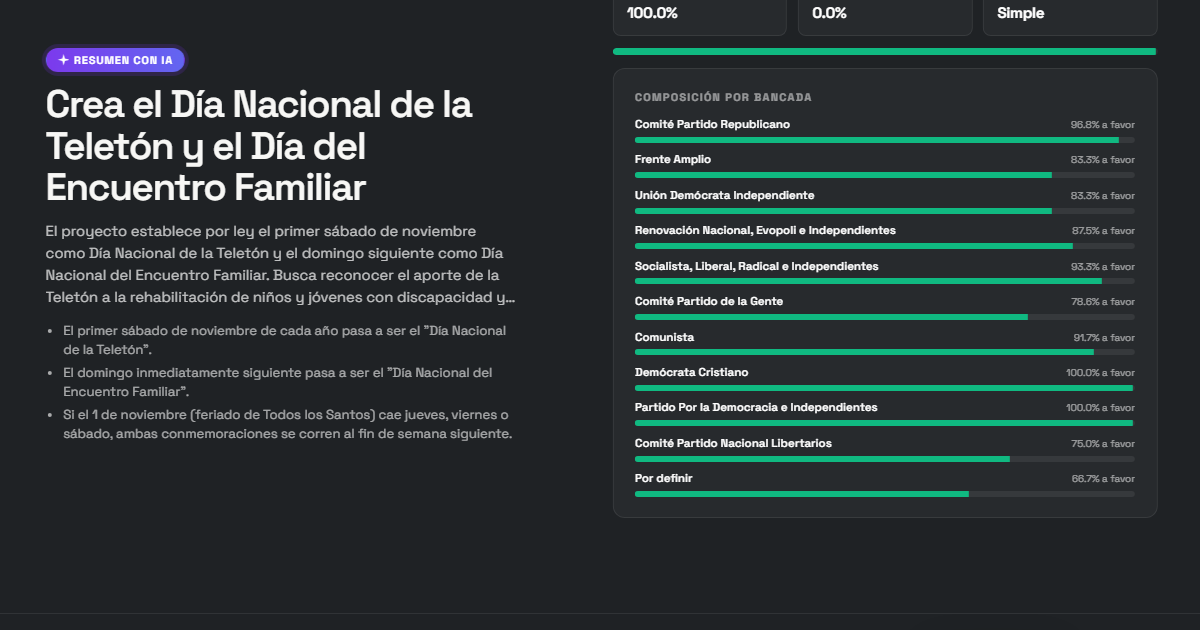Click bullet El primer sábado de noviembre

tap(284, 340)
